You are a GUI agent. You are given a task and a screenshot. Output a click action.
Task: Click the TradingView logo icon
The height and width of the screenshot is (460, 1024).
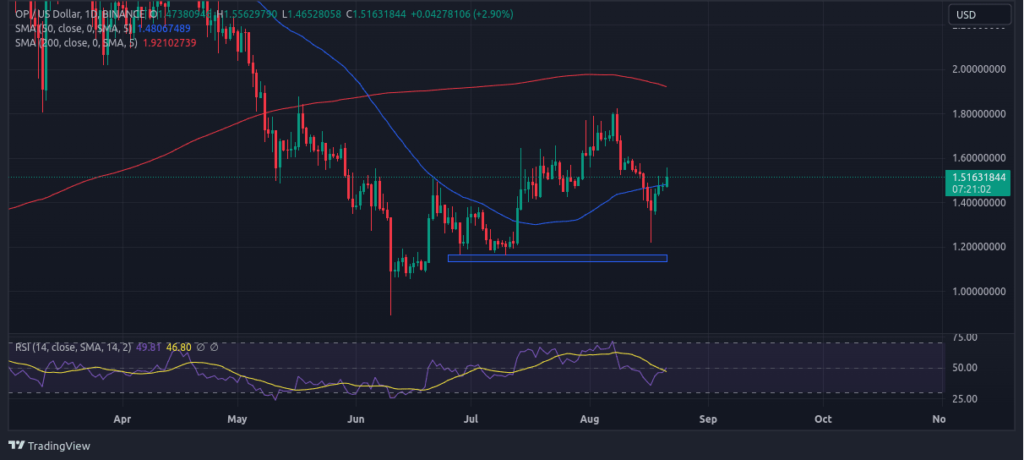click(x=18, y=445)
